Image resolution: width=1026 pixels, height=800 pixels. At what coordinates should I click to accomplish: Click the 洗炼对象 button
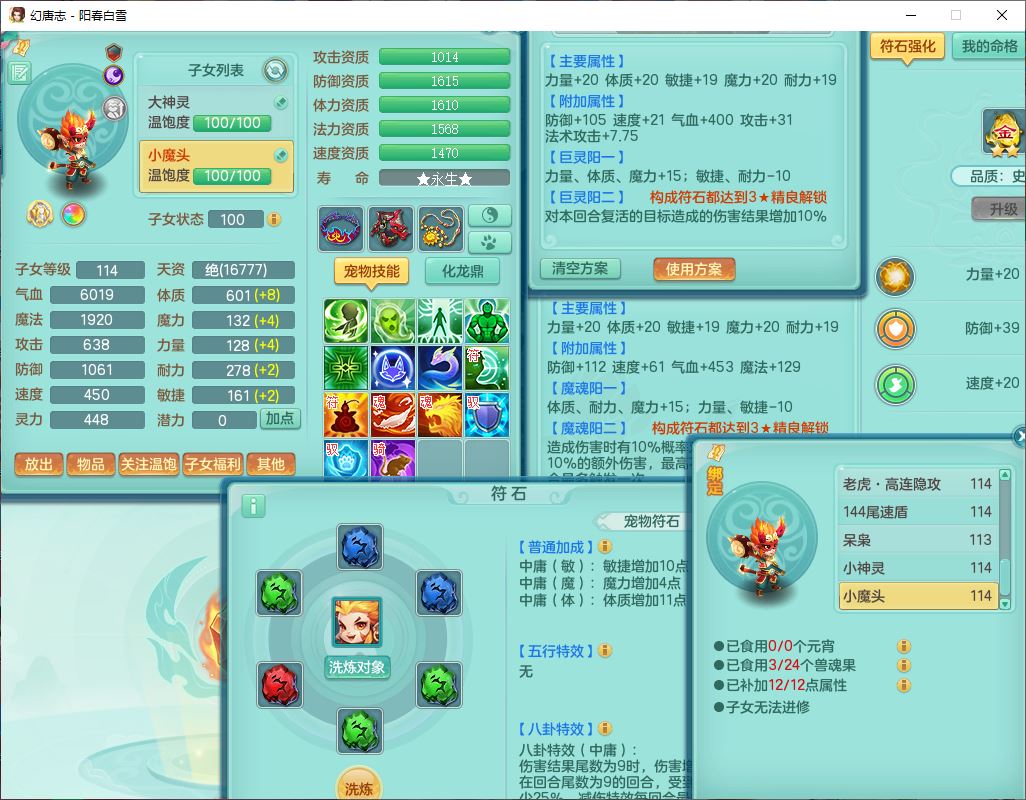[x=357, y=667]
